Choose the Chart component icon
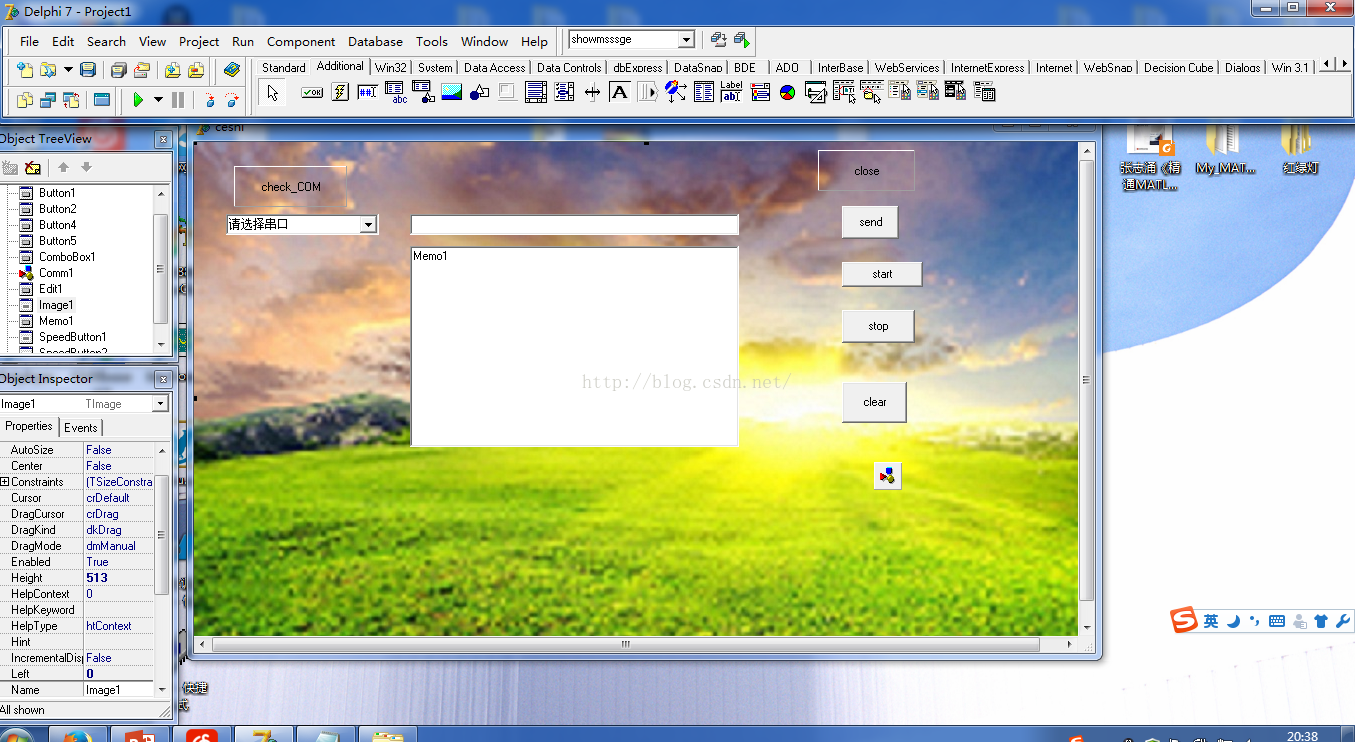1355x742 pixels. point(787,93)
